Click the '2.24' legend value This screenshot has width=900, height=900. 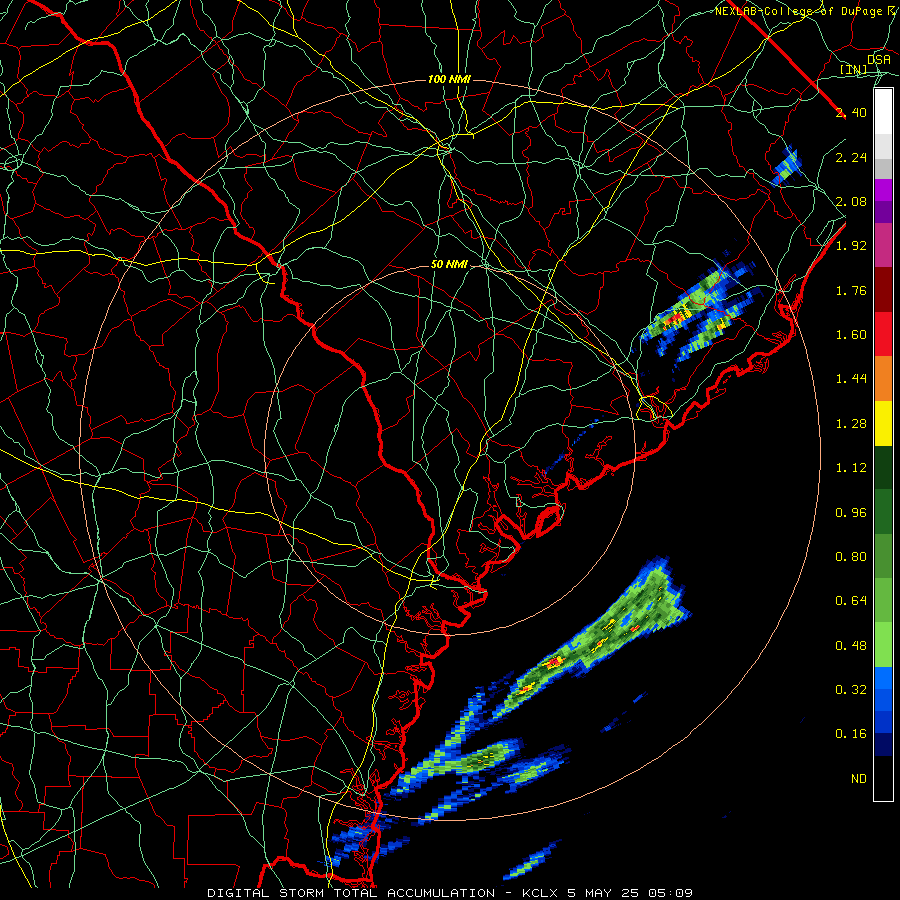[851, 157]
